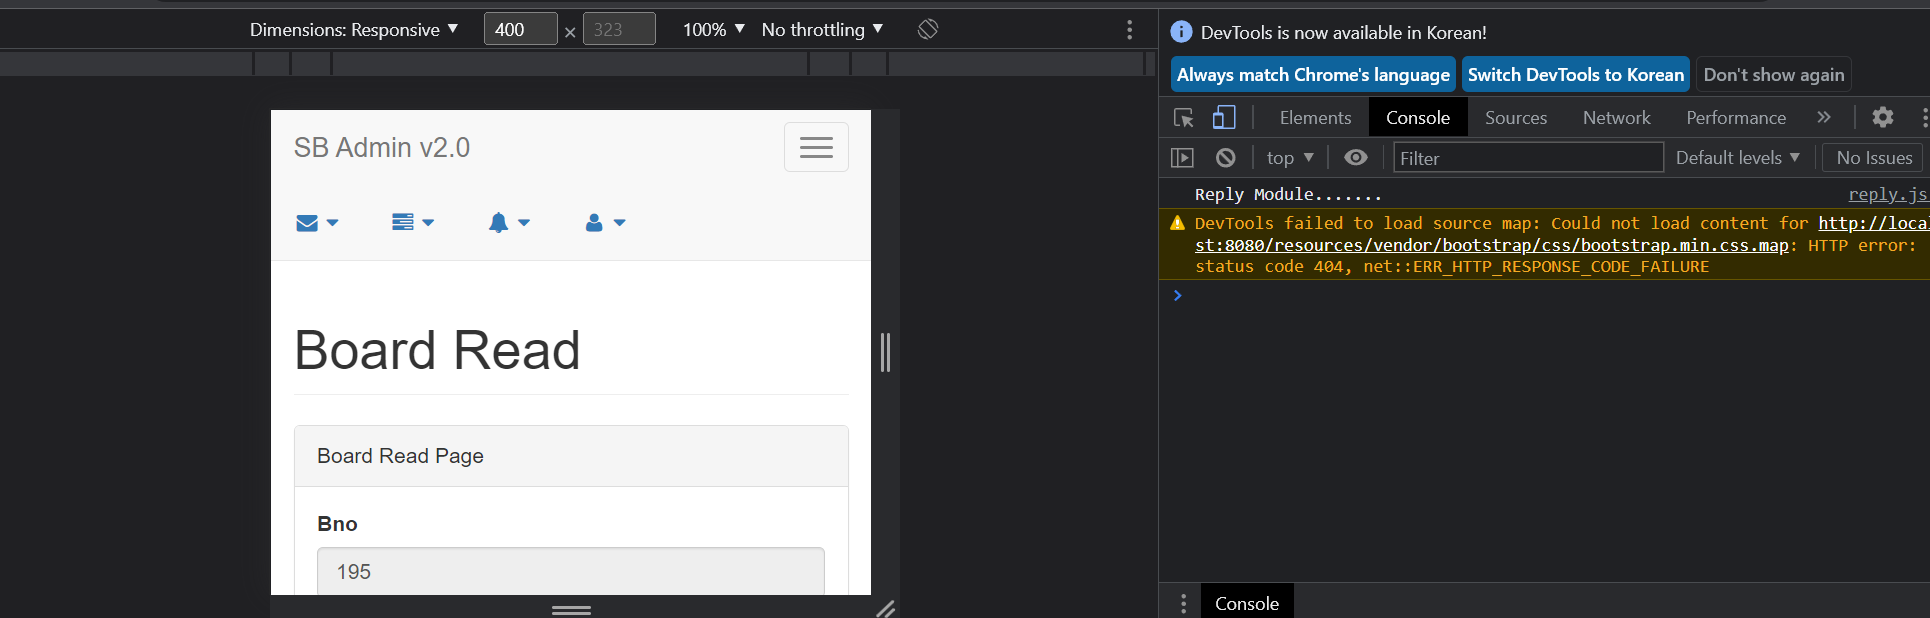Open device toolbar more options
The width and height of the screenshot is (1930, 618).
pos(1130,30)
